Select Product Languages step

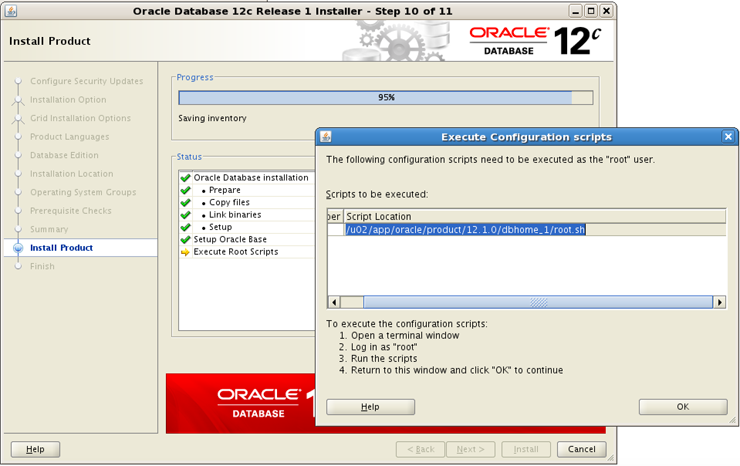pos(69,136)
